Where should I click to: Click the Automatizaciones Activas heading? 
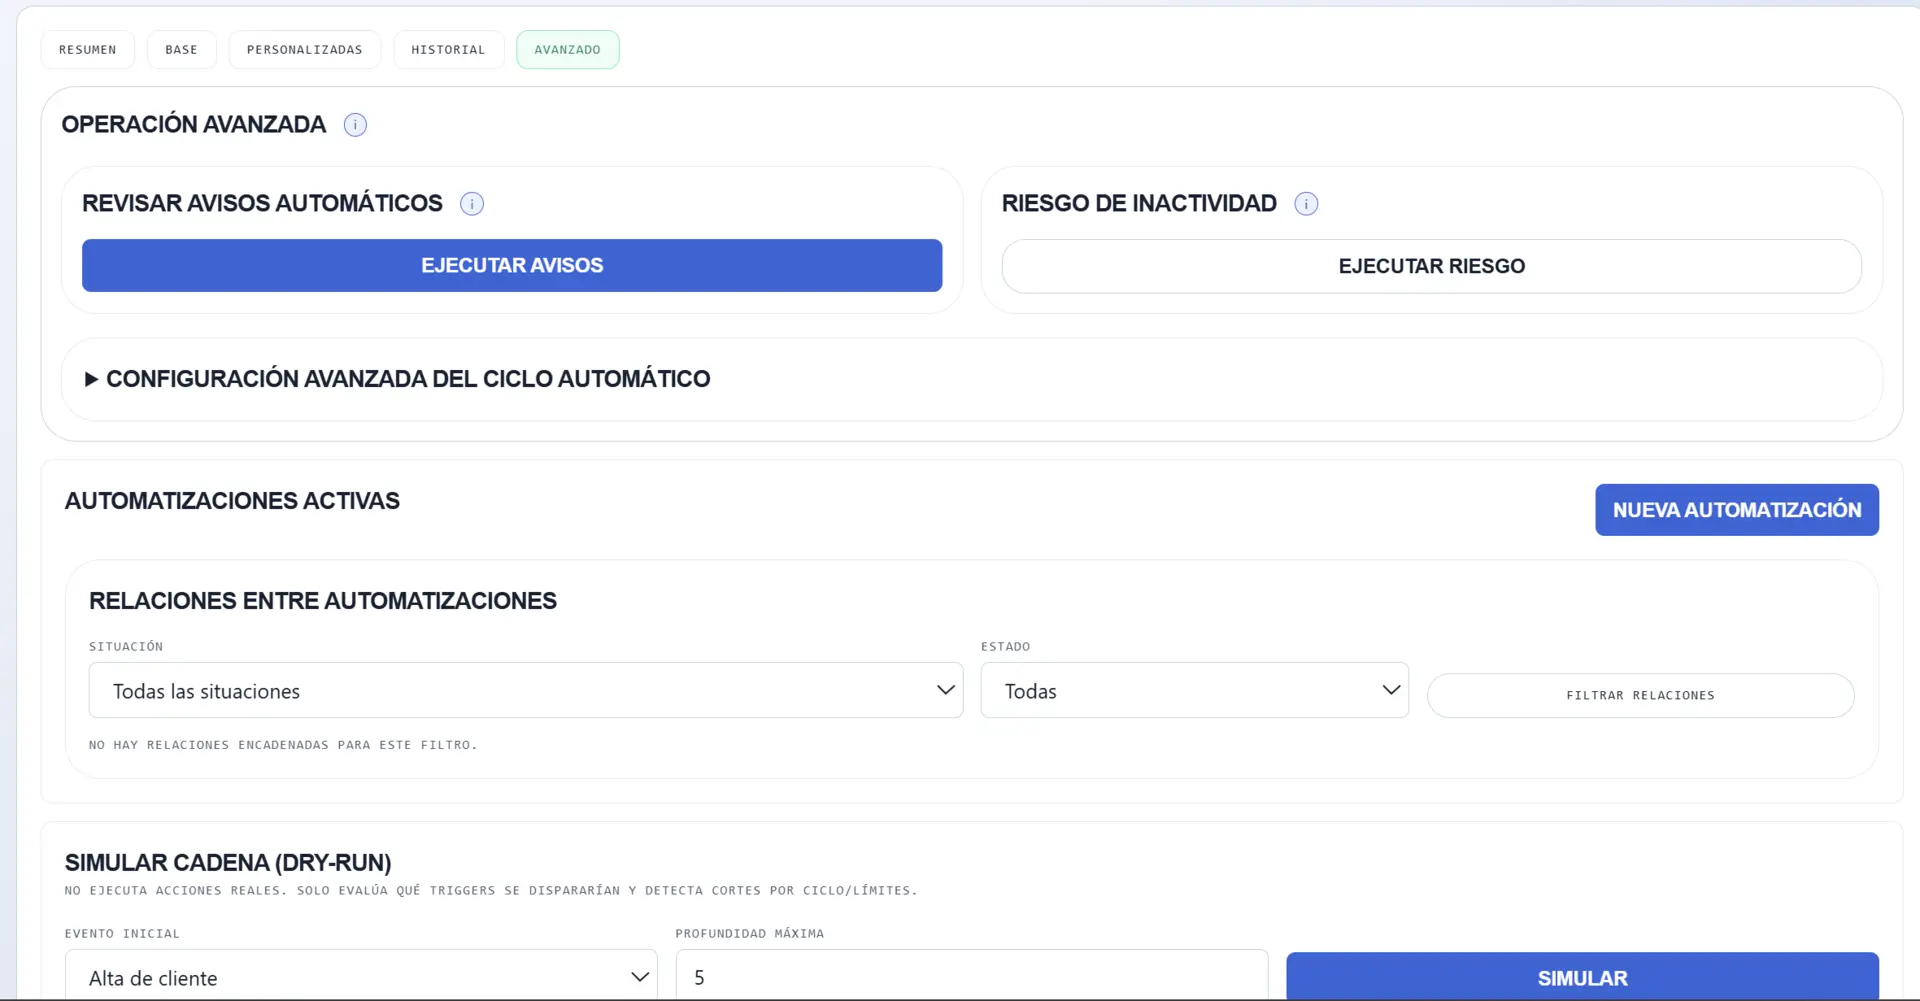coord(232,501)
